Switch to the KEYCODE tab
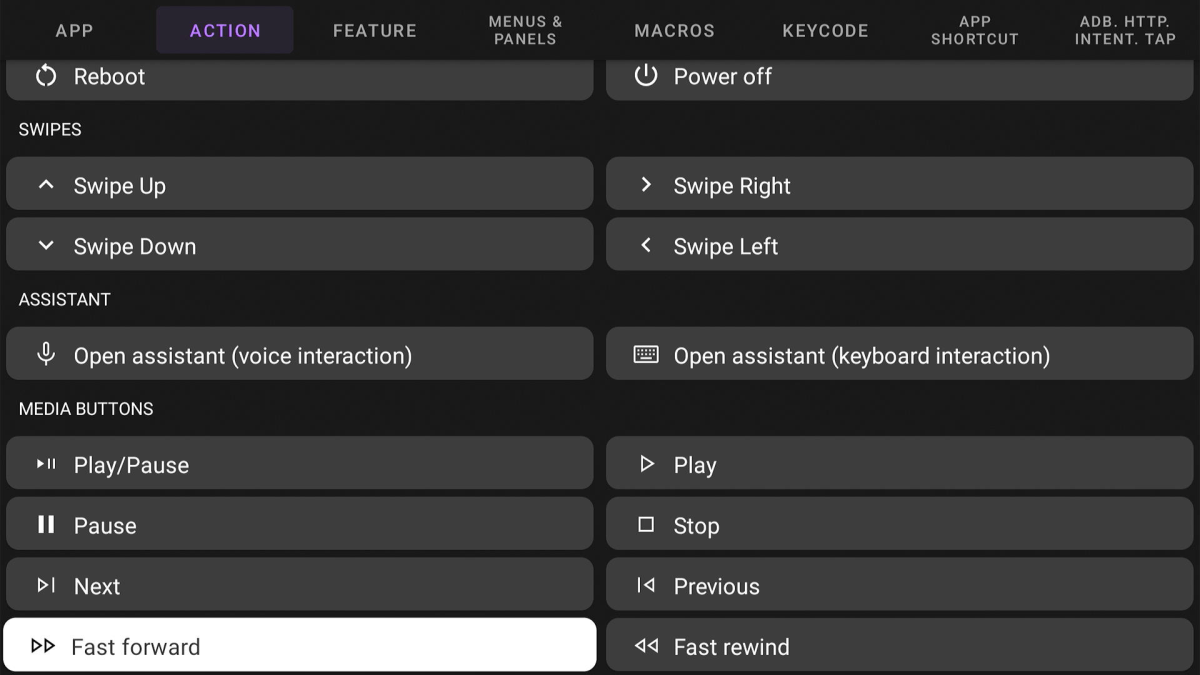The height and width of the screenshot is (675, 1200). click(x=825, y=30)
